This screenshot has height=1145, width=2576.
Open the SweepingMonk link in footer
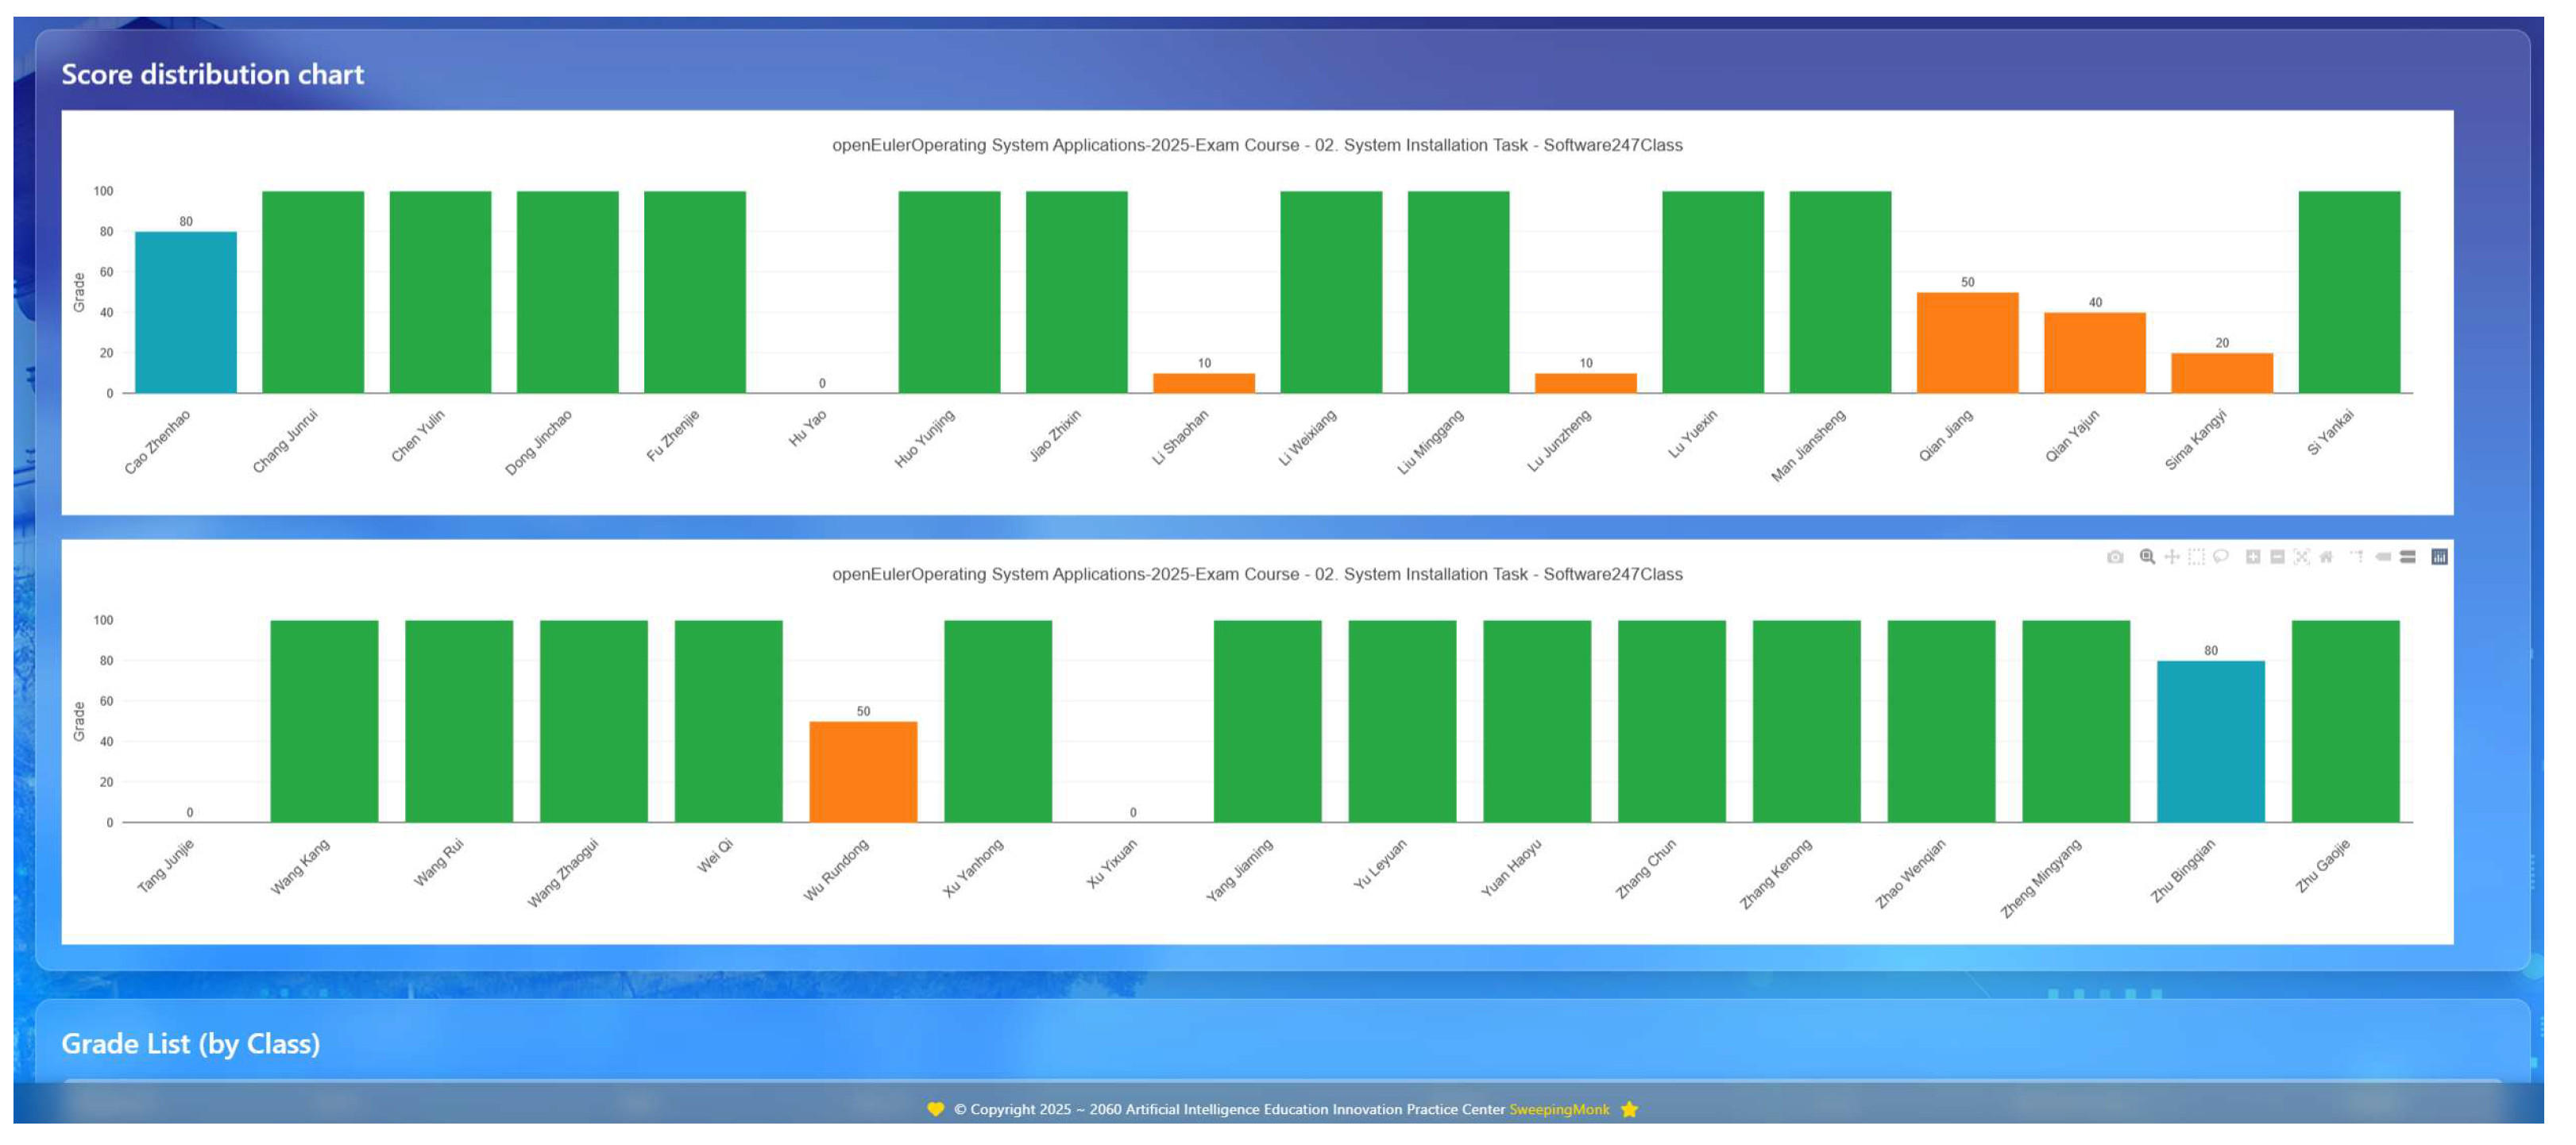point(1560,1109)
